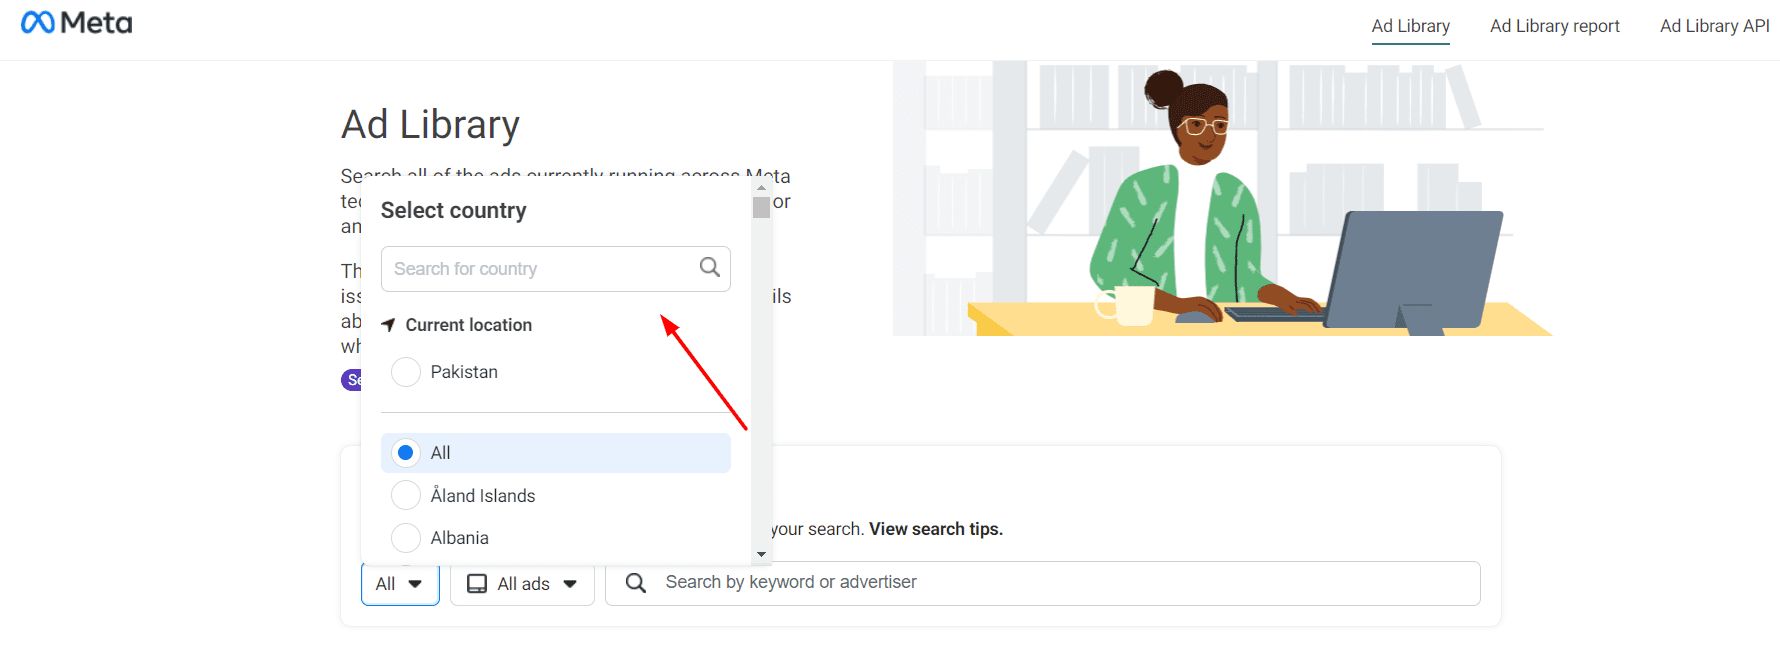
Task: Select the Pakistan radio button
Action: pos(406,372)
